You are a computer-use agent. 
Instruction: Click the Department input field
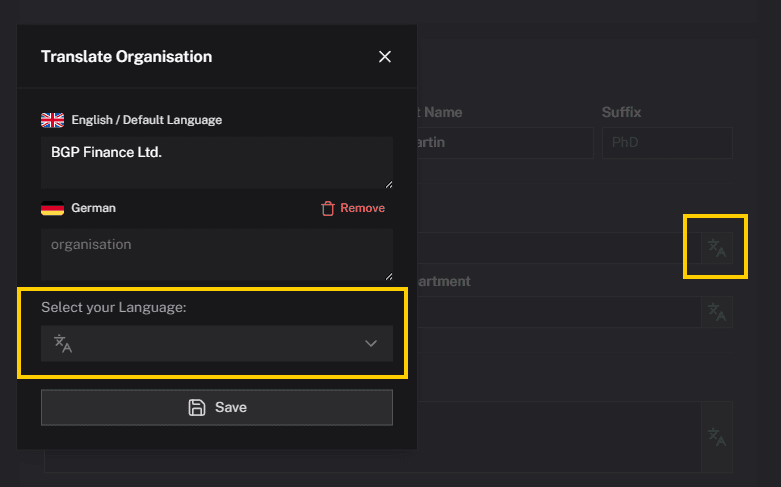click(x=559, y=312)
